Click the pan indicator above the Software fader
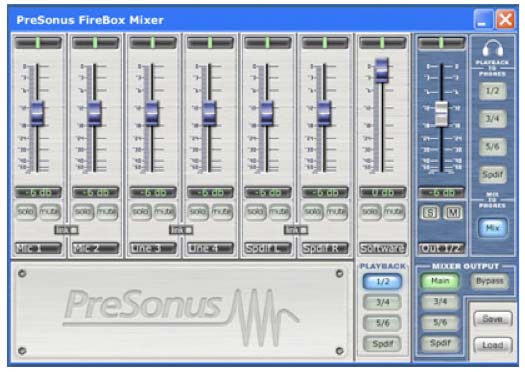The height and width of the screenshot is (372, 525). (382, 43)
